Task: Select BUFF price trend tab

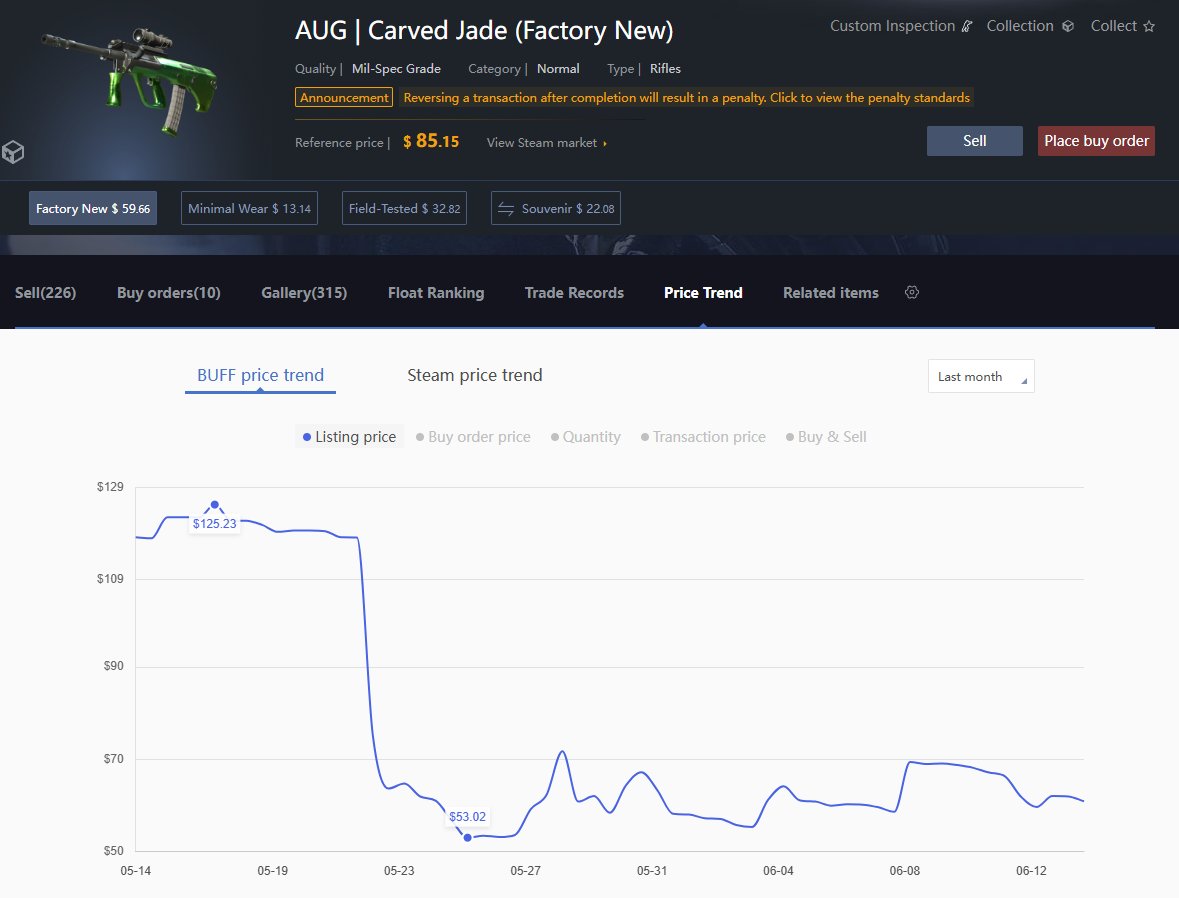Action: (x=260, y=375)
